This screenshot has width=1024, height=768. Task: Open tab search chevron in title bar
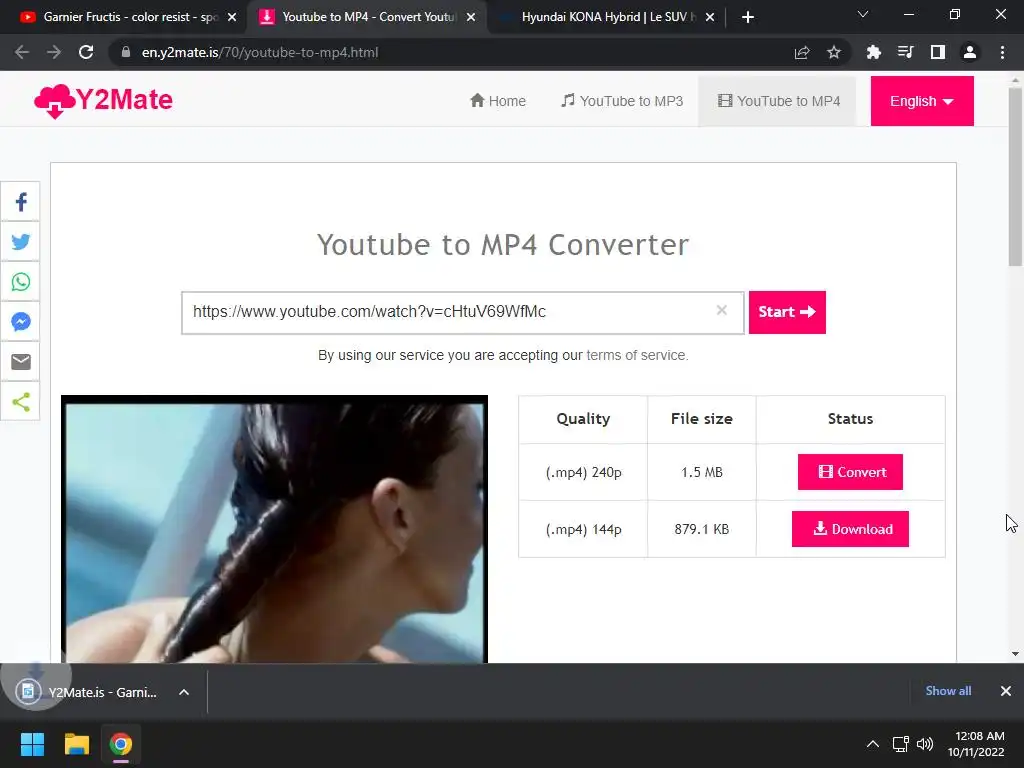(863, 14)
